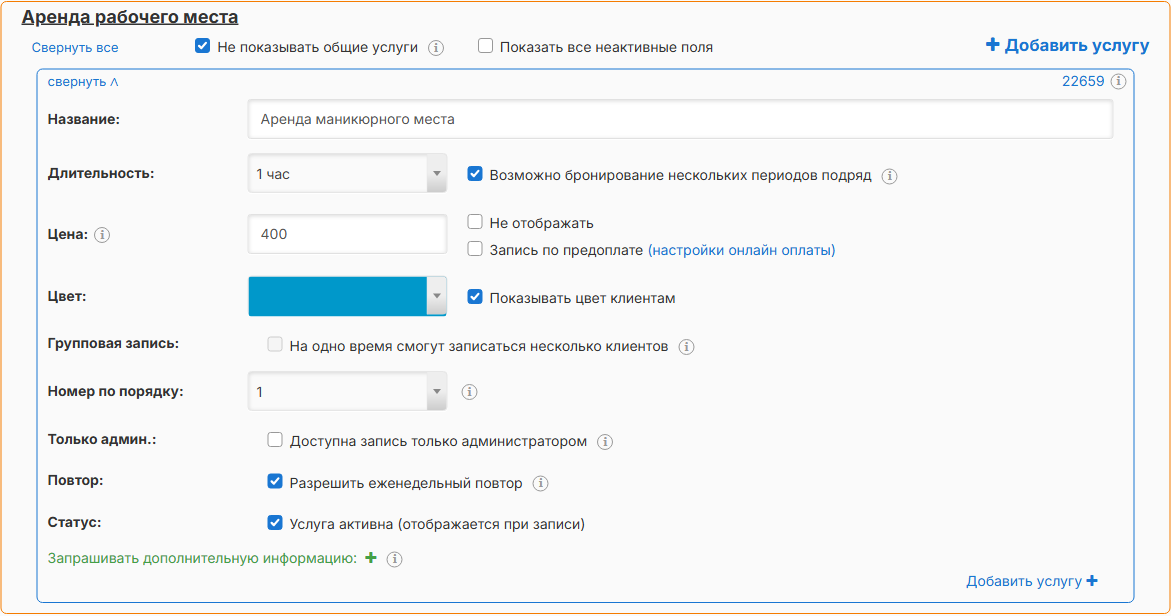Image resolution: width=1171 pixels, height=616 pixels.
Task: Open info icon for booking several periods
Action: [889, 176]
